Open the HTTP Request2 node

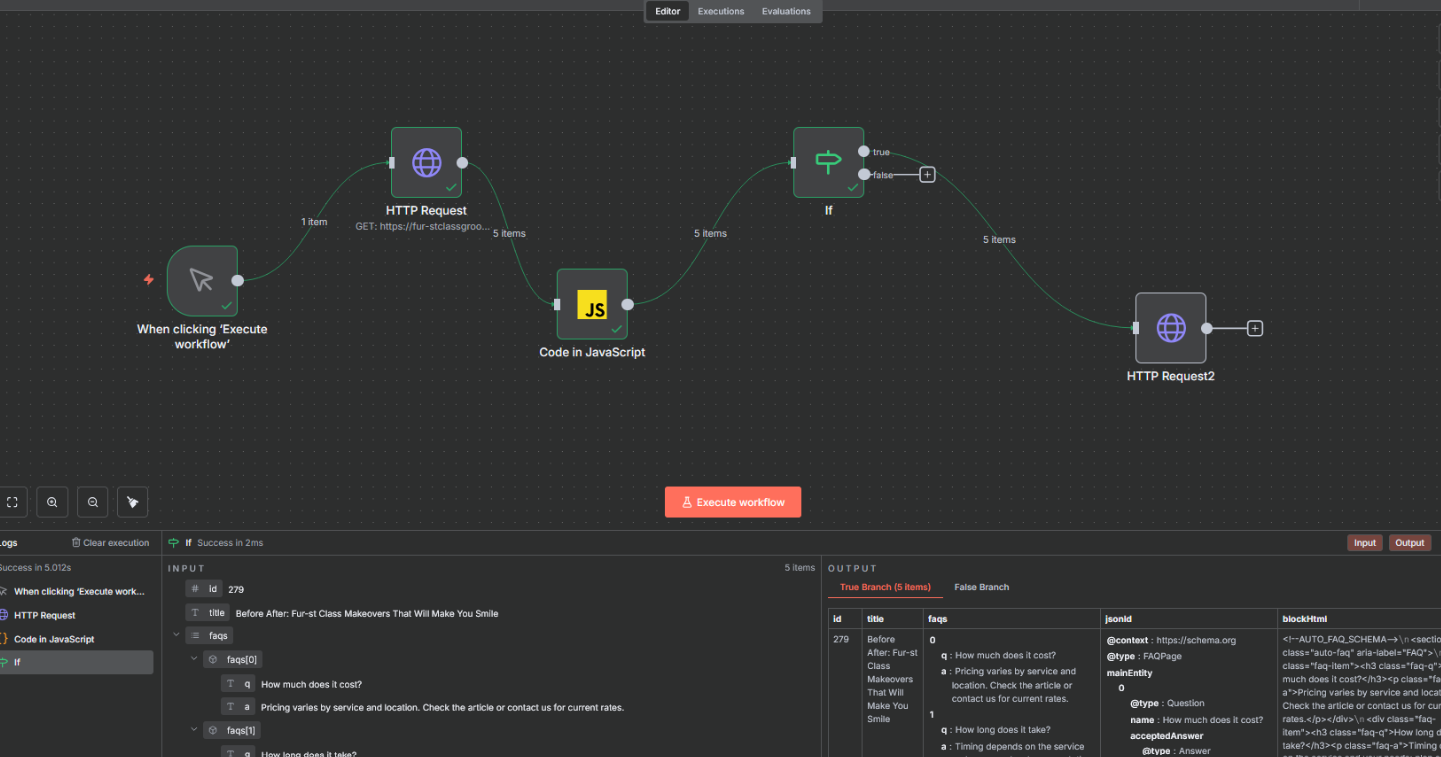tap(1170, 328)
